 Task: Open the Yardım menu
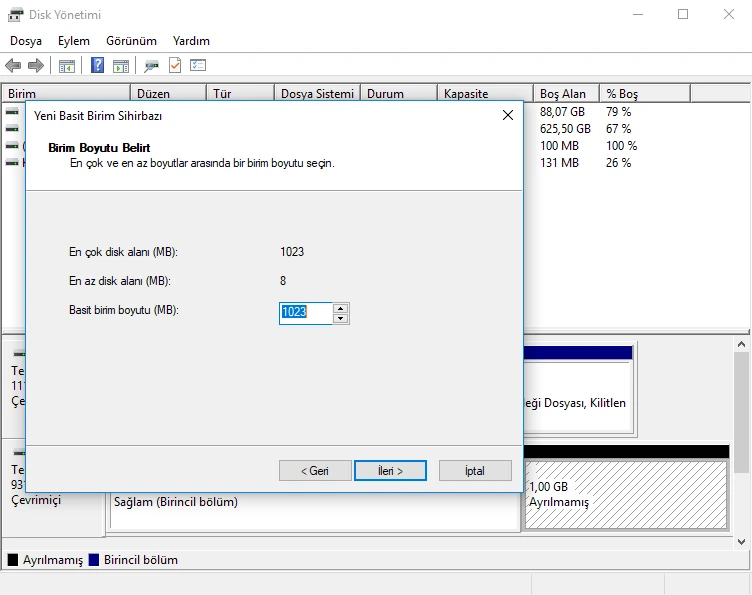tap(191, 41)
